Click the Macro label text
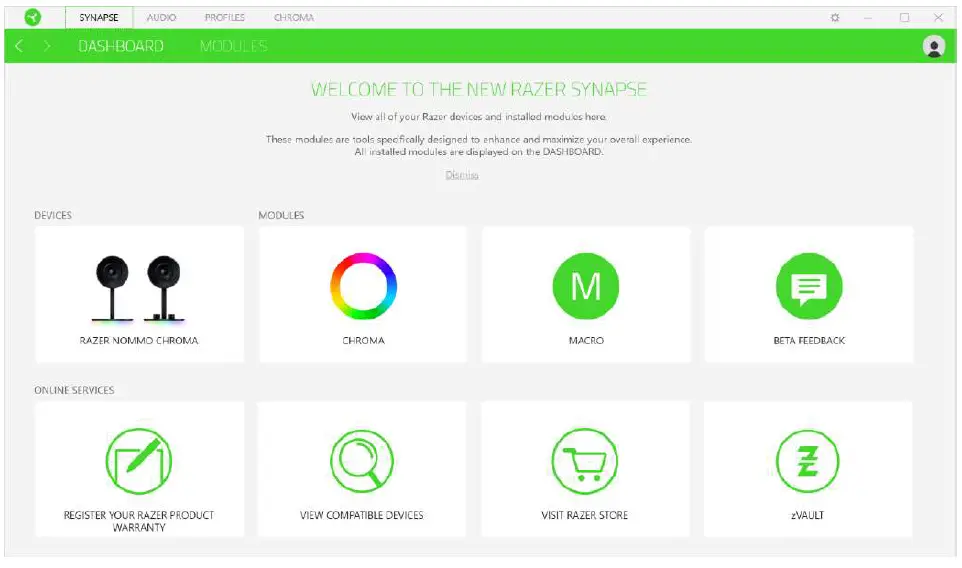 coord(586,340)
